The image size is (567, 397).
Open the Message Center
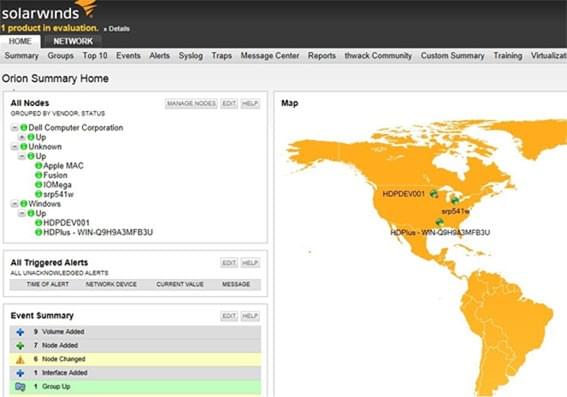270,56
